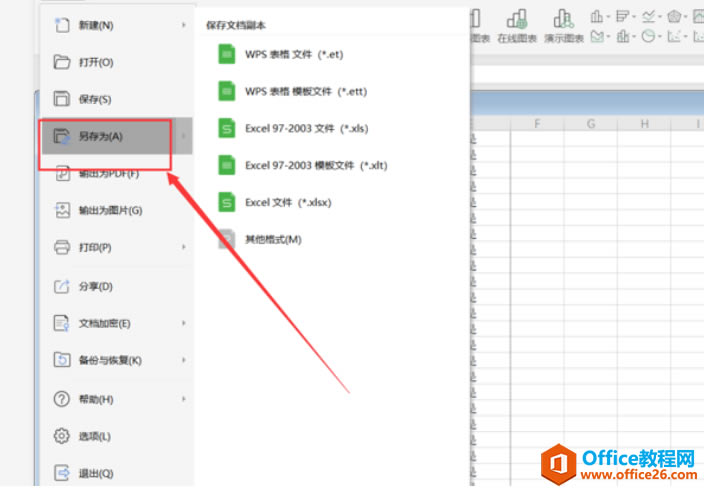
Task: Expand the 打印(P) submenu arrow
Action: [x=184, y=247]
